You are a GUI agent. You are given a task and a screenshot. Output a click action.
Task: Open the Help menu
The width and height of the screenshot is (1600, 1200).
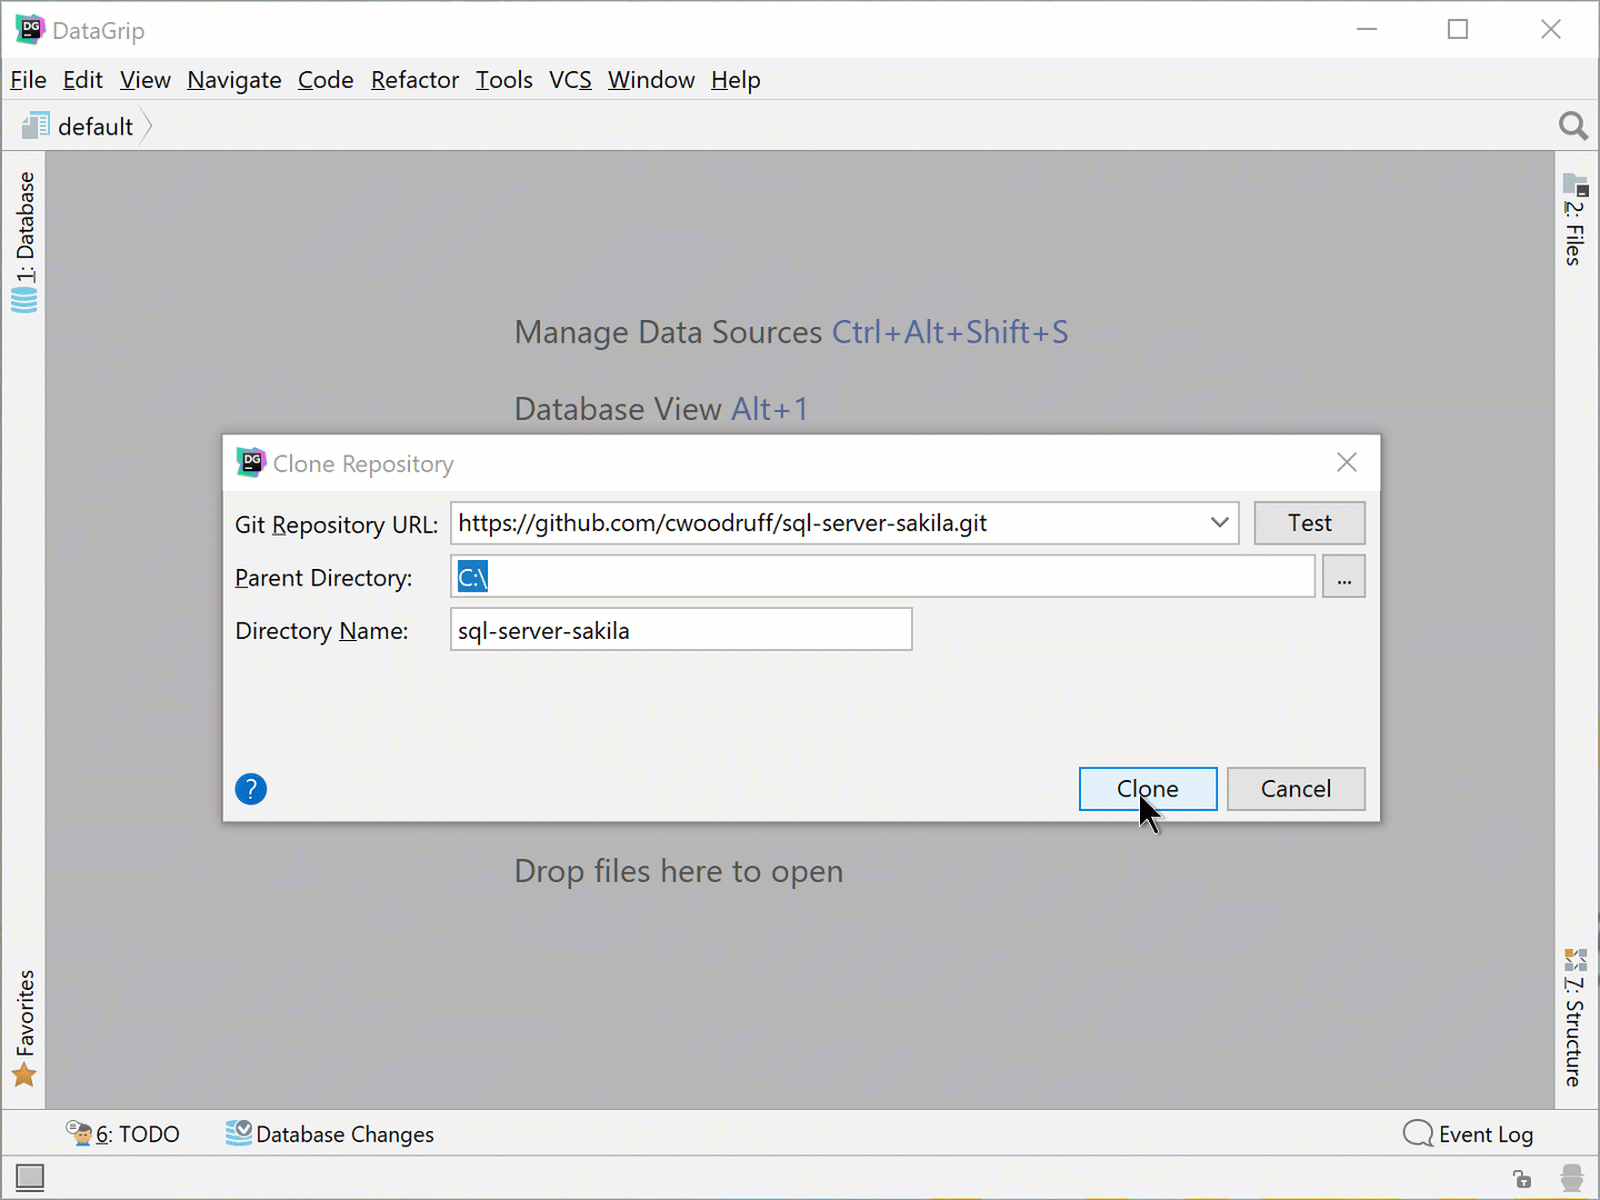[735, 80]
